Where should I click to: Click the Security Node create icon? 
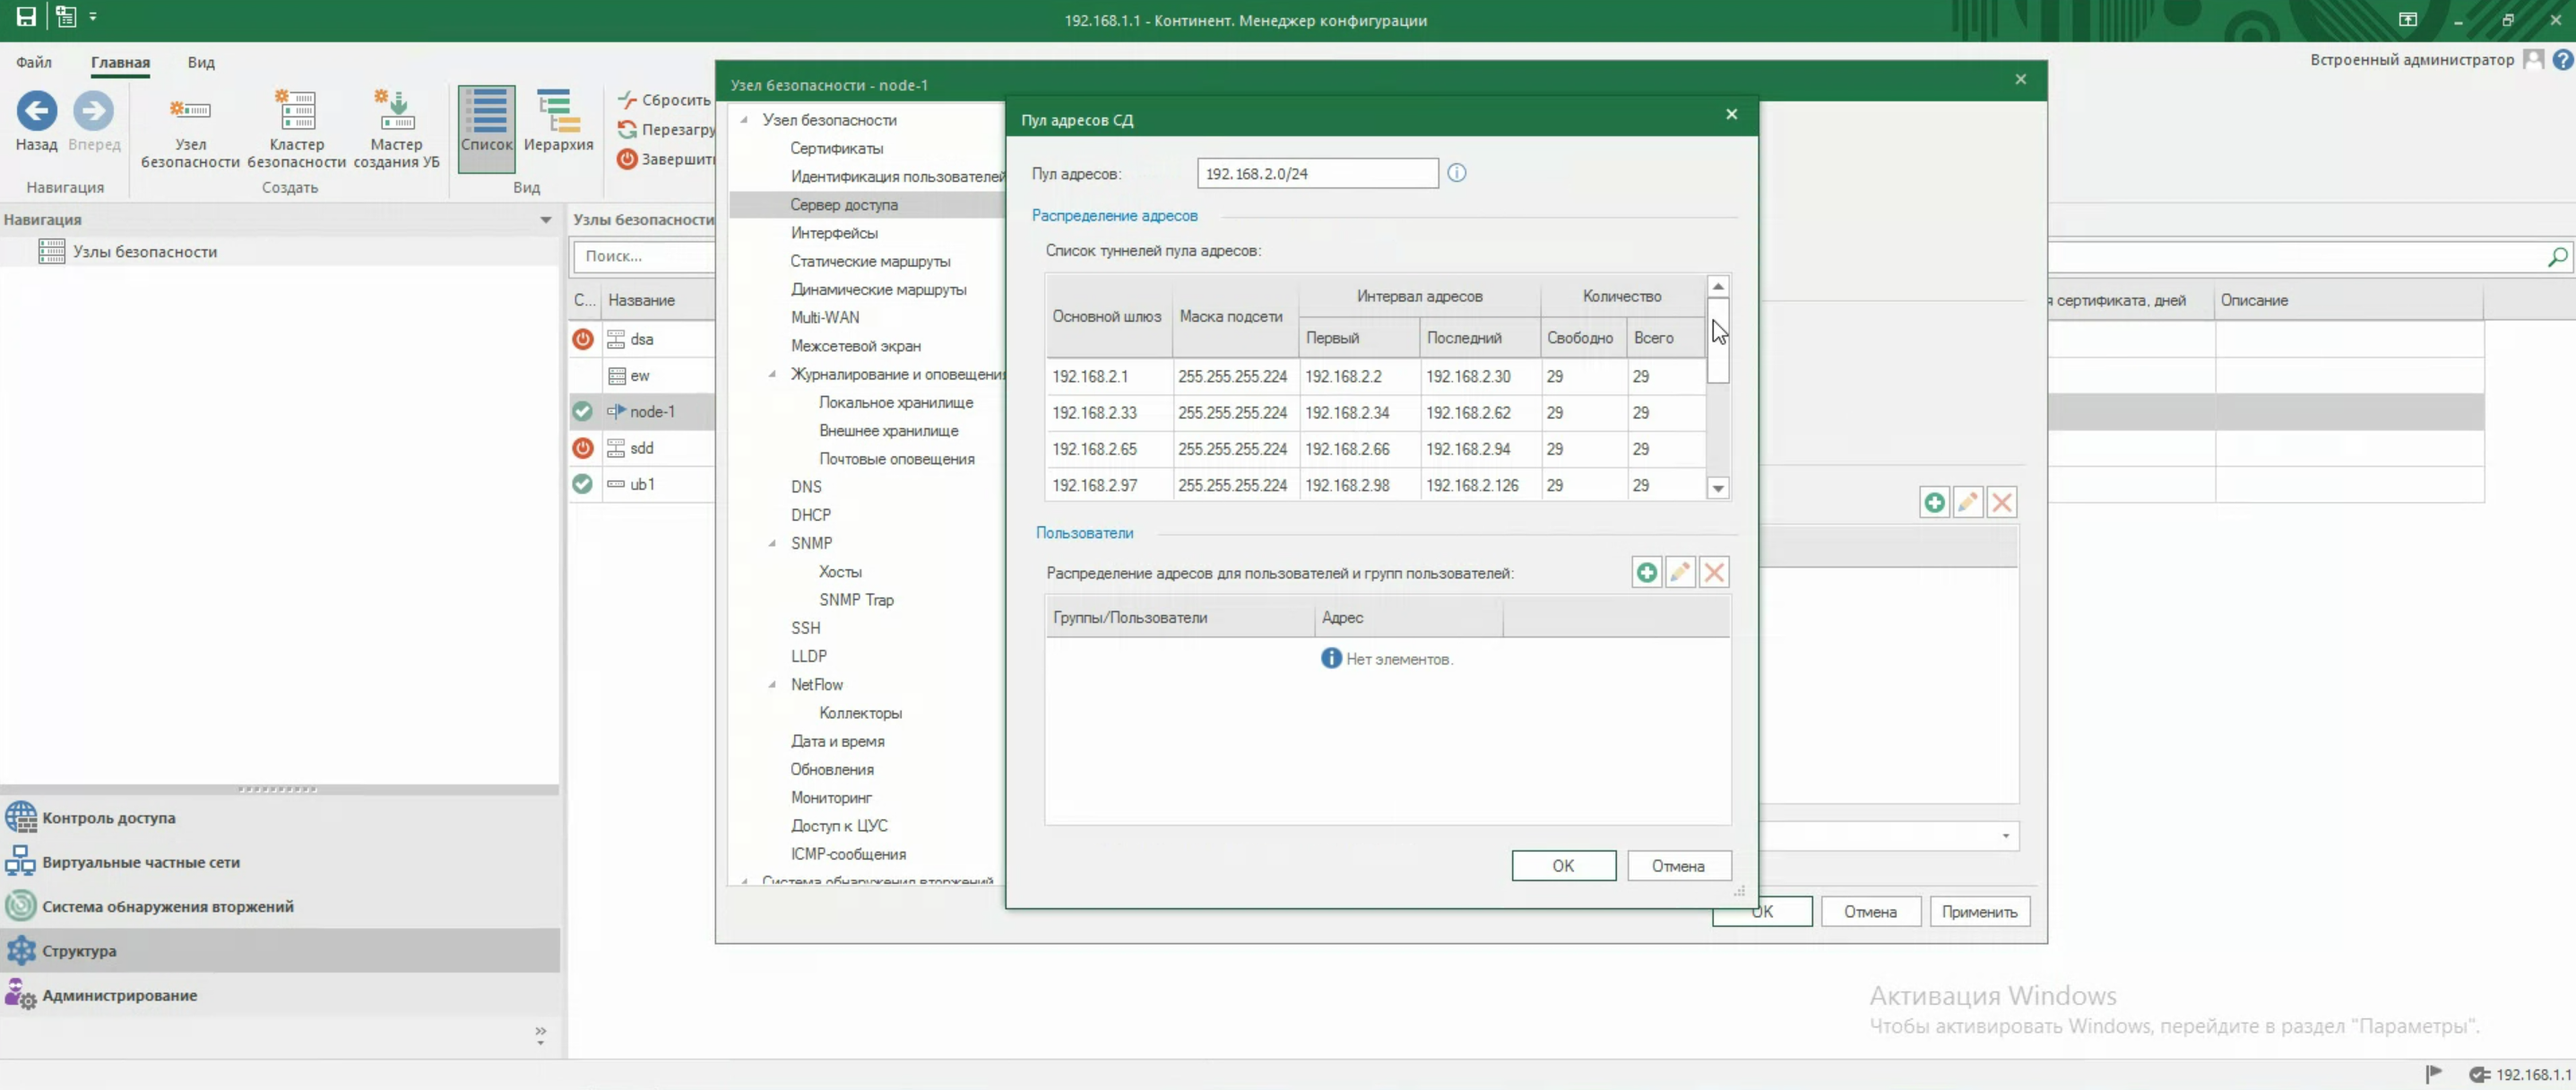click(x=190, y=112)
